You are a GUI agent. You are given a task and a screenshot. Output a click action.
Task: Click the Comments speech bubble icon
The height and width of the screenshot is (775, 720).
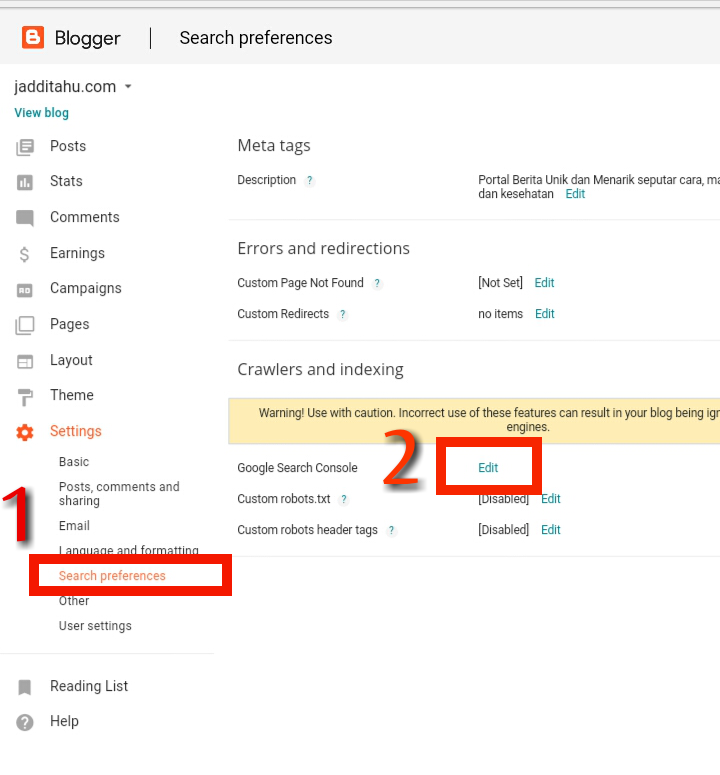(25, 218)
